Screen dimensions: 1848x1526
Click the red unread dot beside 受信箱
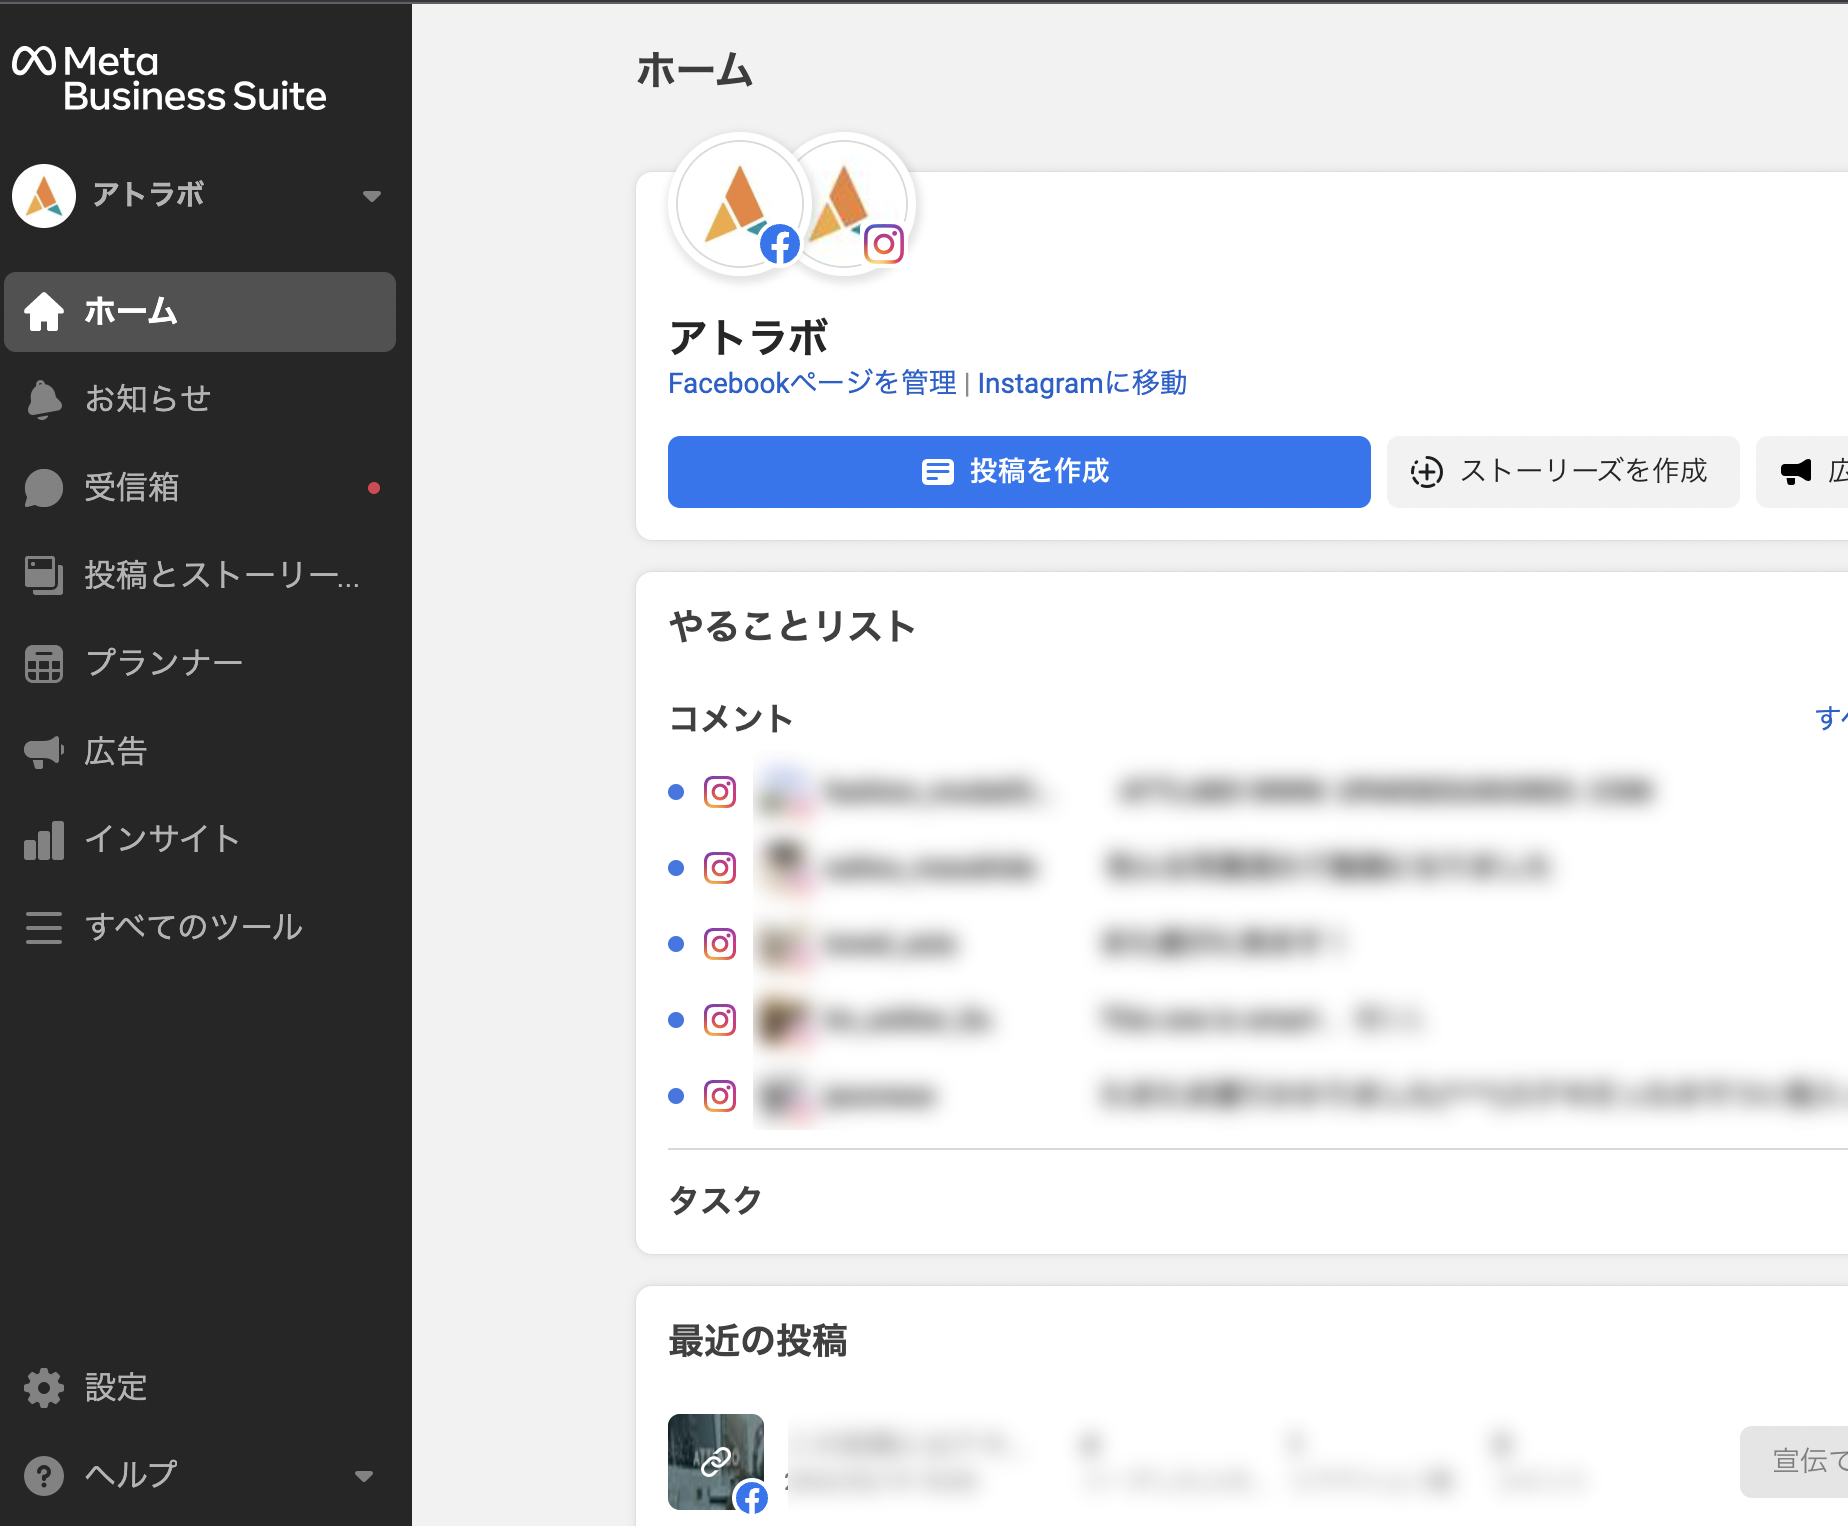[x=374, y=488]
